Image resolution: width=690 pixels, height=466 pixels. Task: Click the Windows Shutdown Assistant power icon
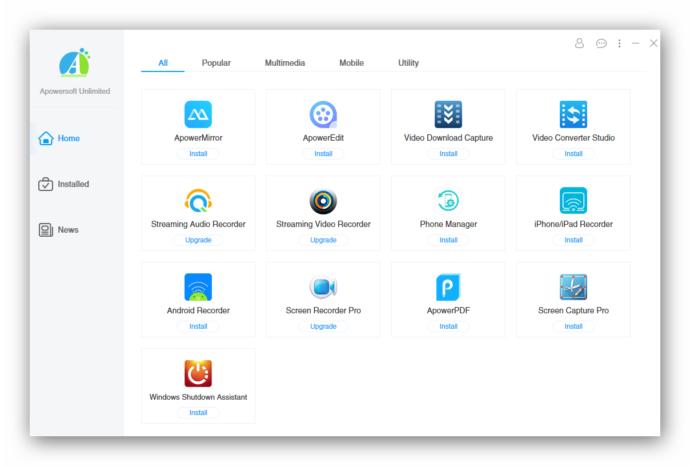[198, 373]
